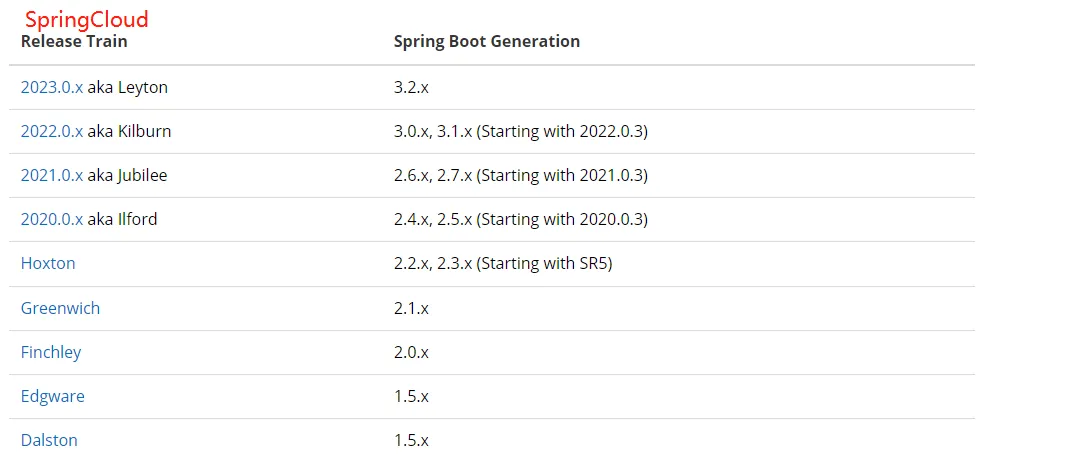Open the 2021.0.x release train link

tap(52, 176)
